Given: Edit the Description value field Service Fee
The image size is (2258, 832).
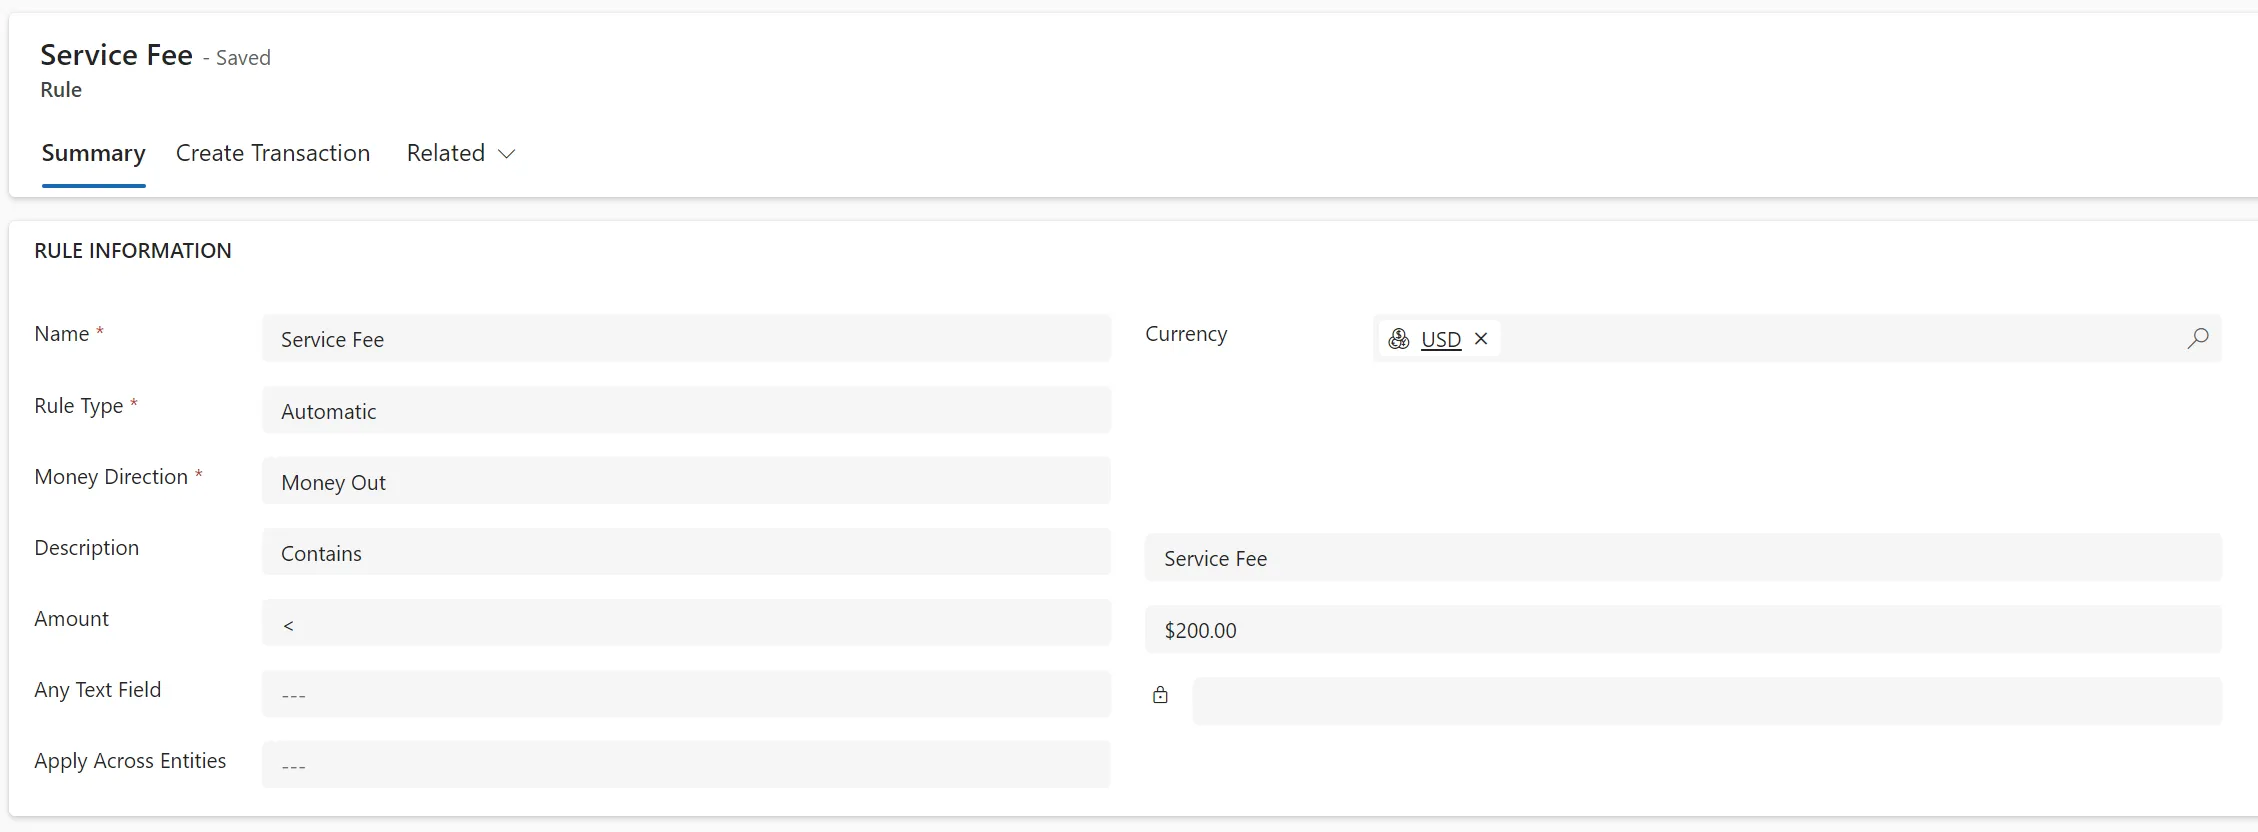Looking at the screenshot, I should point(1683,558).
